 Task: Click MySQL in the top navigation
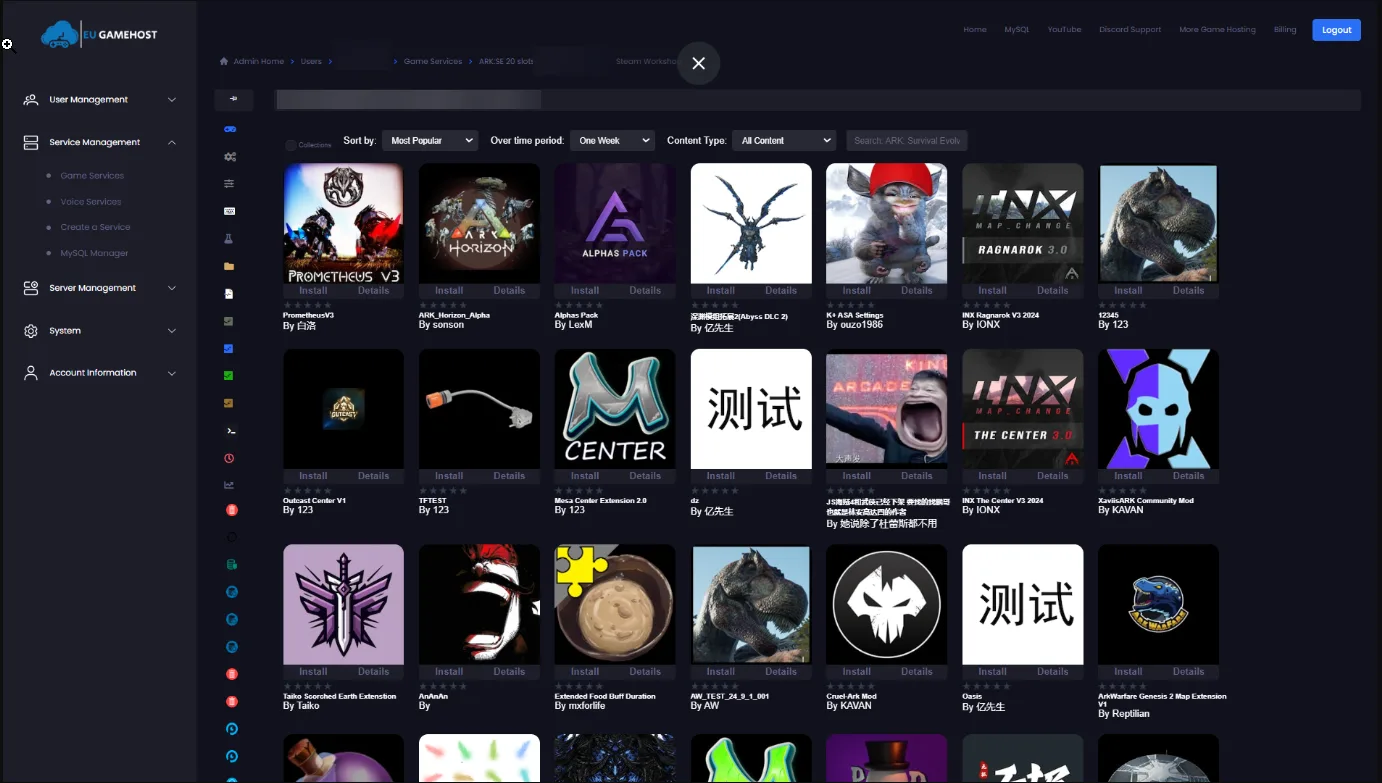tap(1017, 30)
